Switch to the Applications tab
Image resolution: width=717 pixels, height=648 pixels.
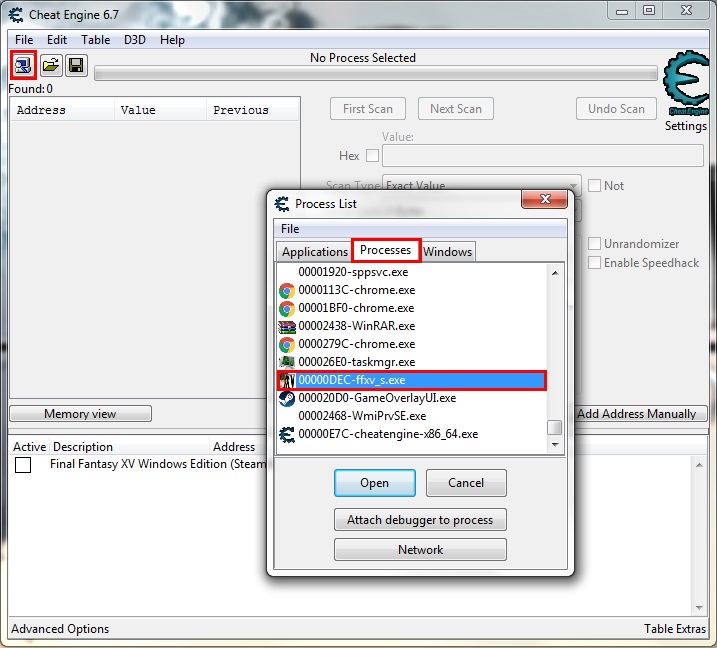[315, 252]
